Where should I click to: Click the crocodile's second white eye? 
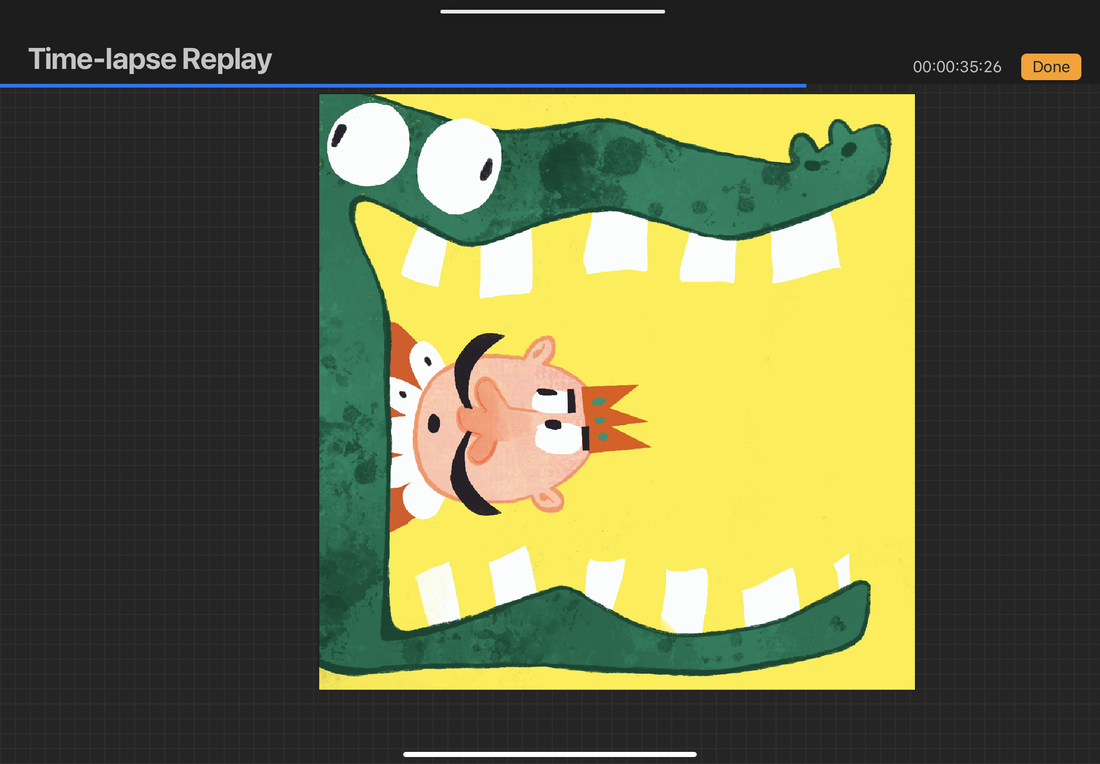(458, 165)
